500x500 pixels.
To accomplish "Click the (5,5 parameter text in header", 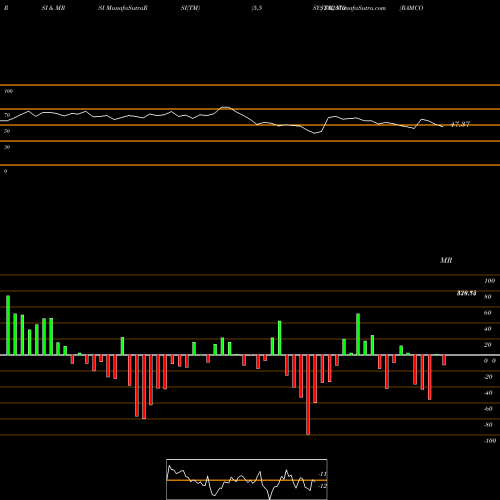I will point(257,8).
